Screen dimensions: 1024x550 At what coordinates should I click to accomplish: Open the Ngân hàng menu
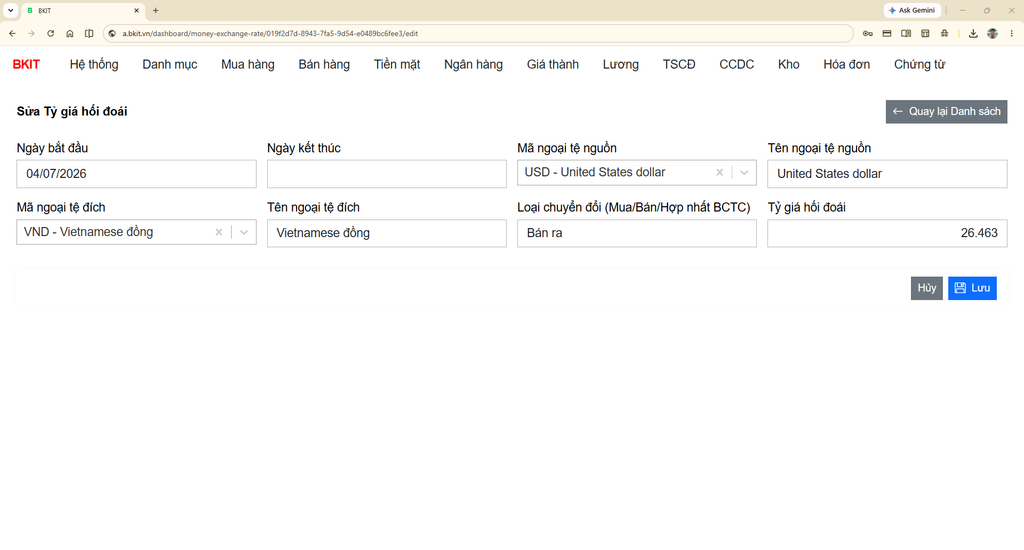(x=473, y=64)
